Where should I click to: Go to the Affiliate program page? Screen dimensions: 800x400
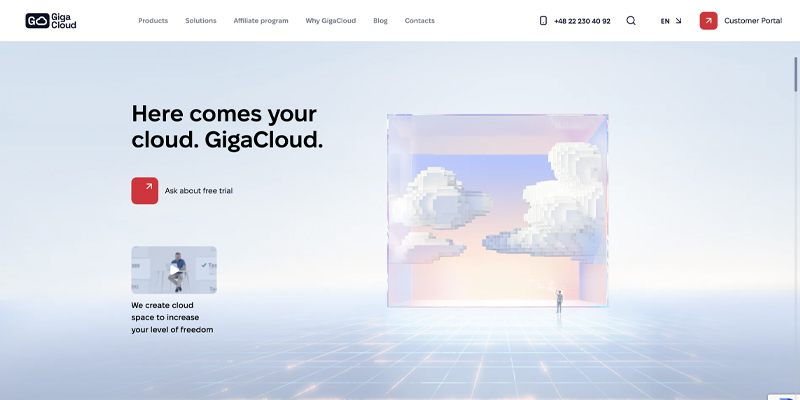261,20
